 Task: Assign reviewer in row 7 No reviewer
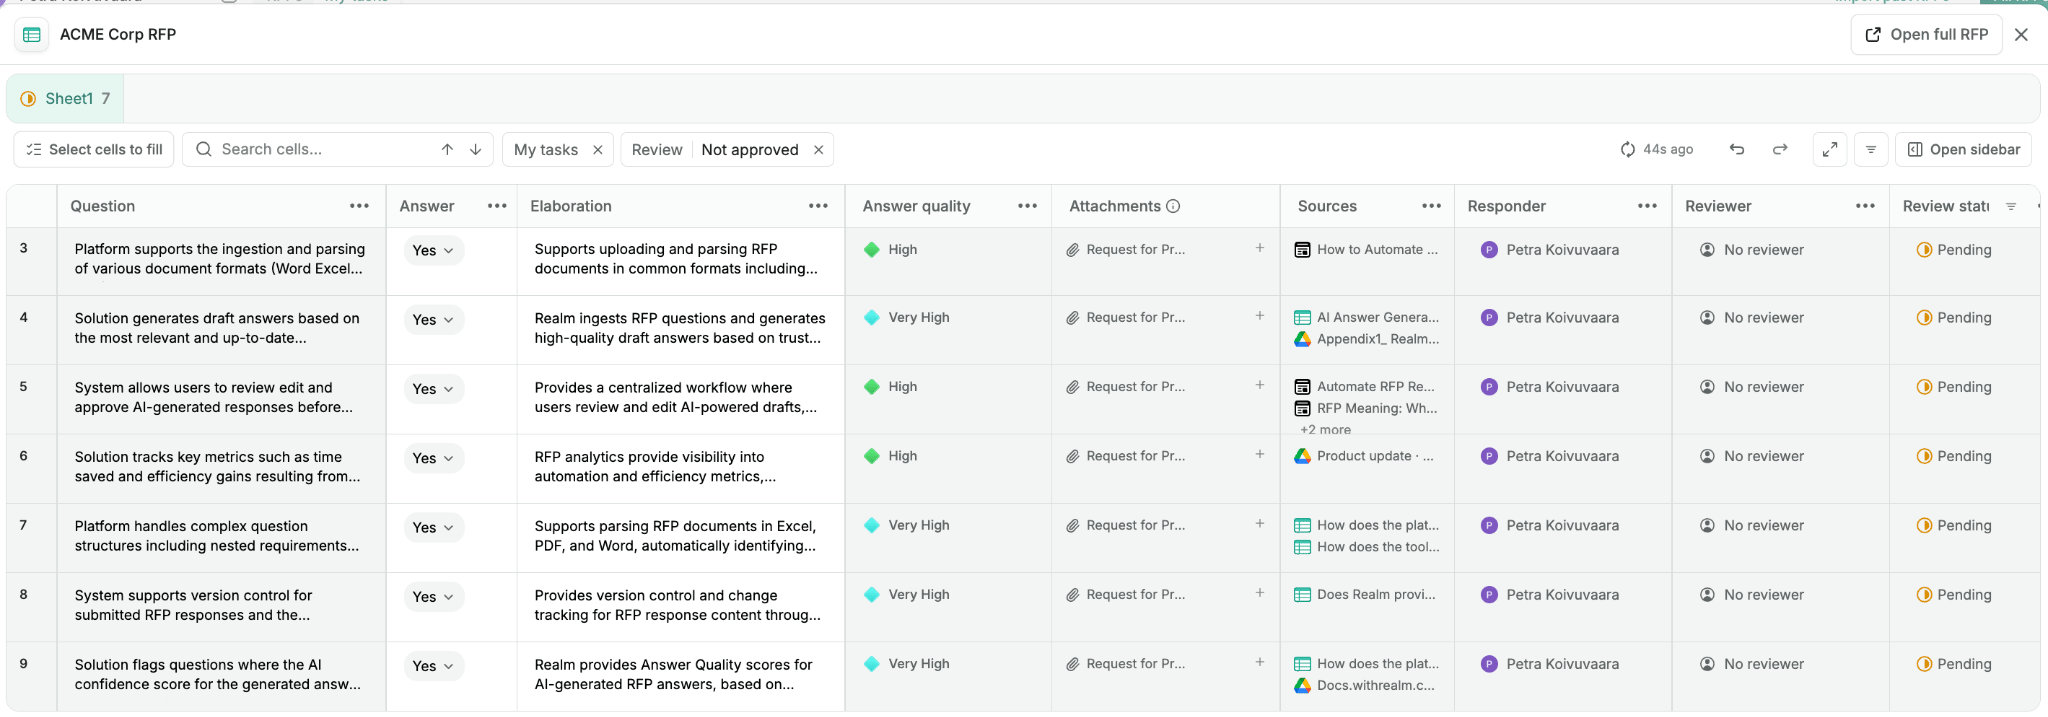click(1752, 526)
